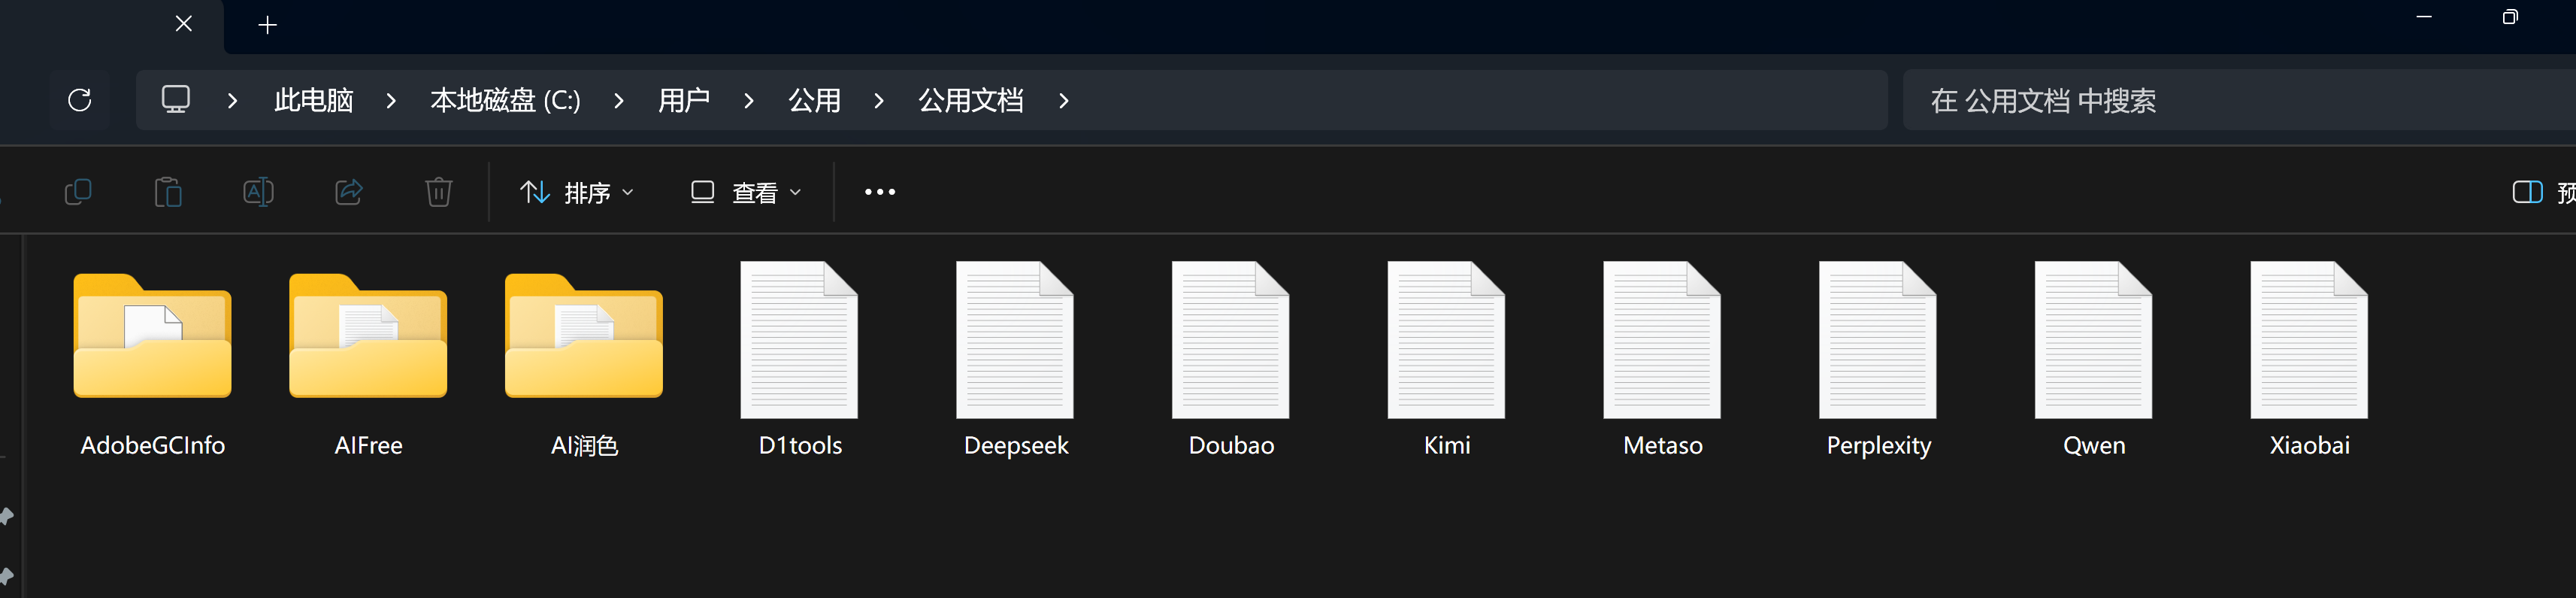Open the 排序 sort dropdown
Screen dimensions: 2576x598
coord(577,192)
